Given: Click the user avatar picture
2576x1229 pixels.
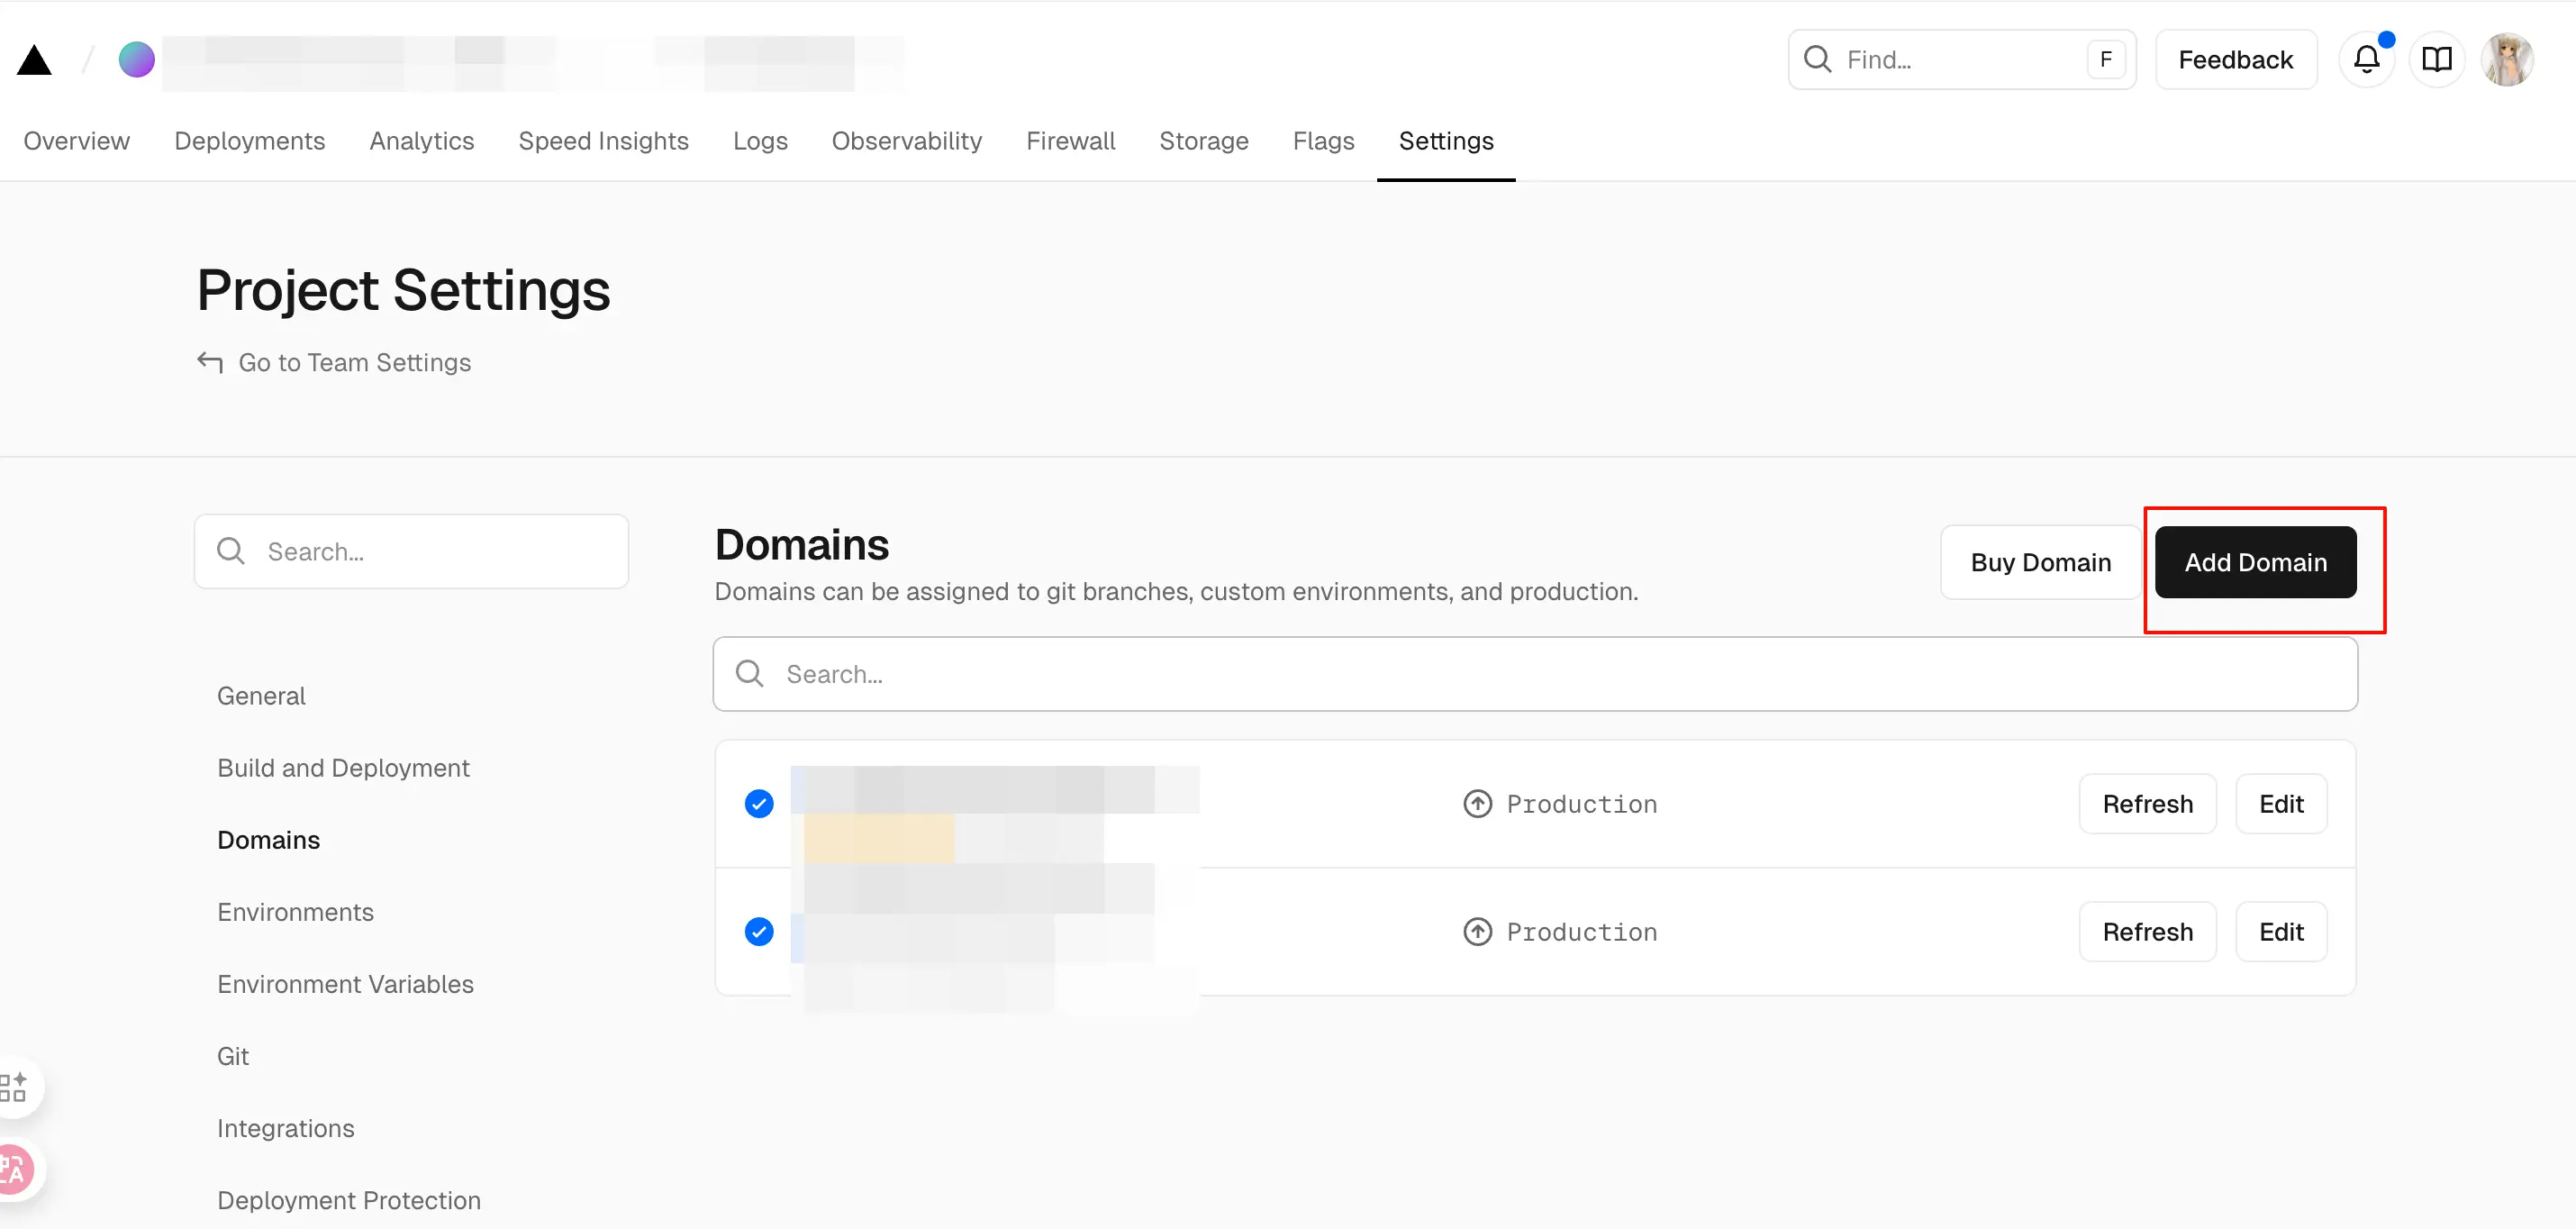Looking at the screenshot, I should coord(2507,60).
